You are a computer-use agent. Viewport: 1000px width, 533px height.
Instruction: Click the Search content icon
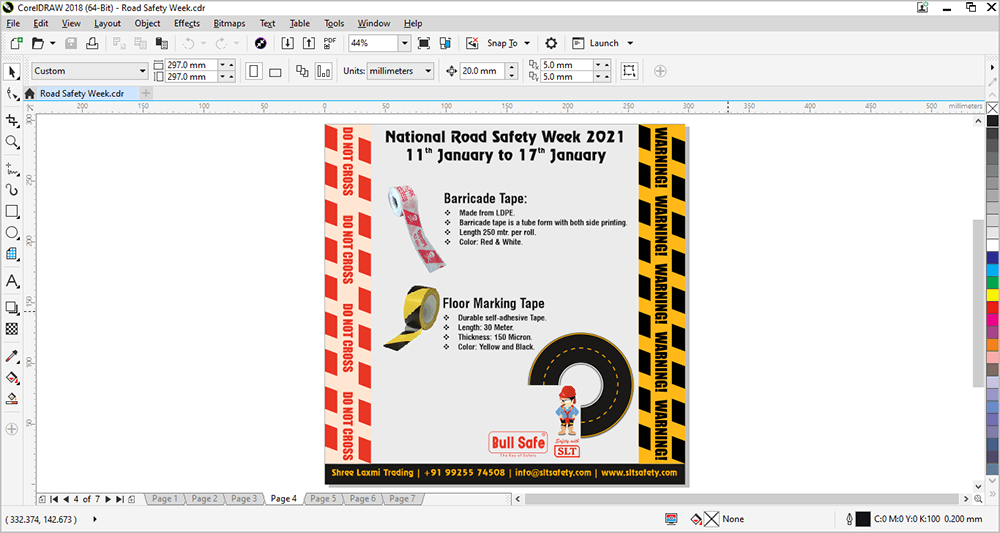tap(260, 43)
